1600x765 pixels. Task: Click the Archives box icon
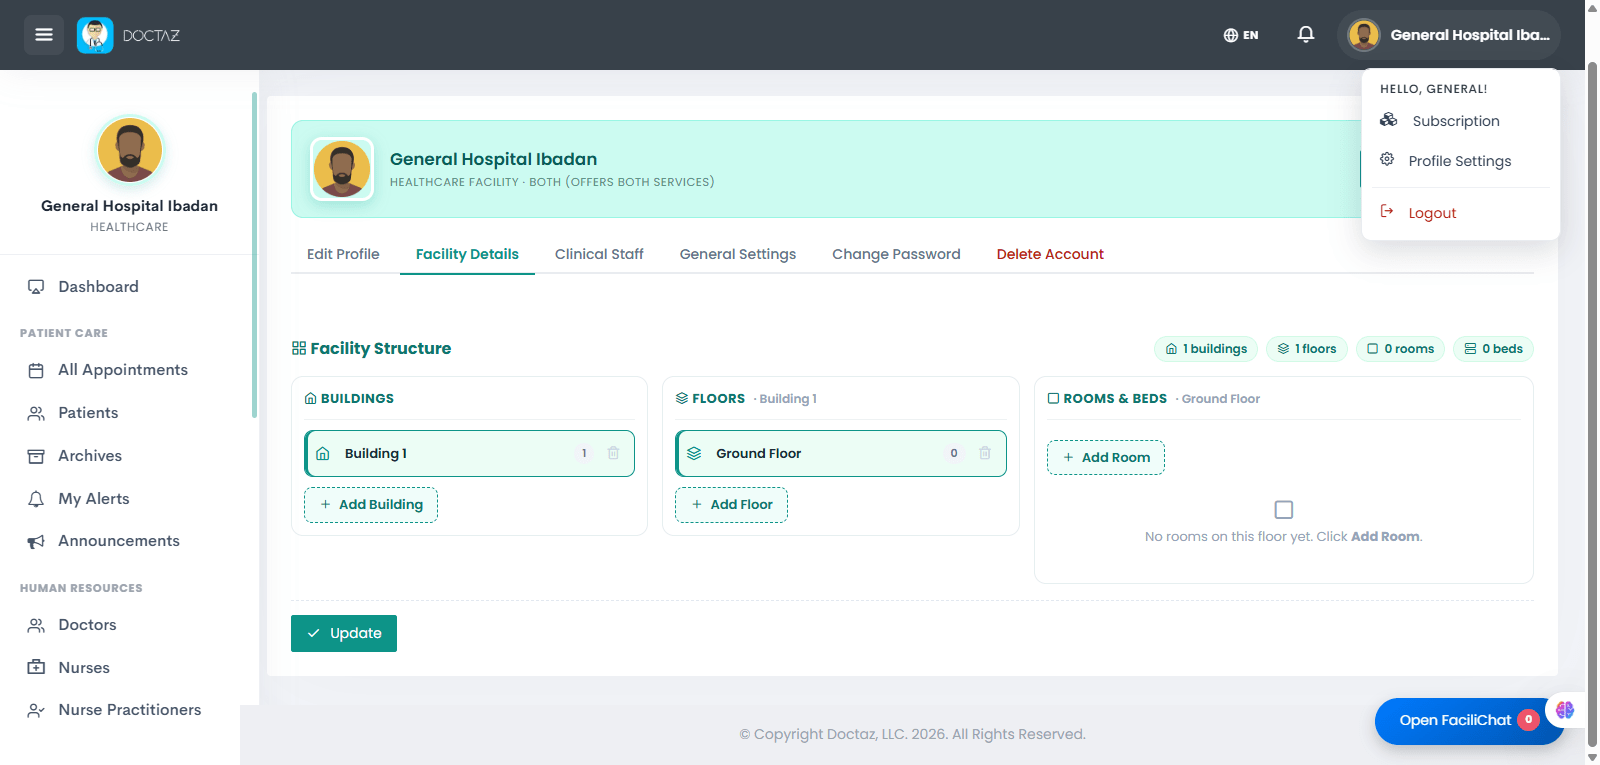(36, 457)
